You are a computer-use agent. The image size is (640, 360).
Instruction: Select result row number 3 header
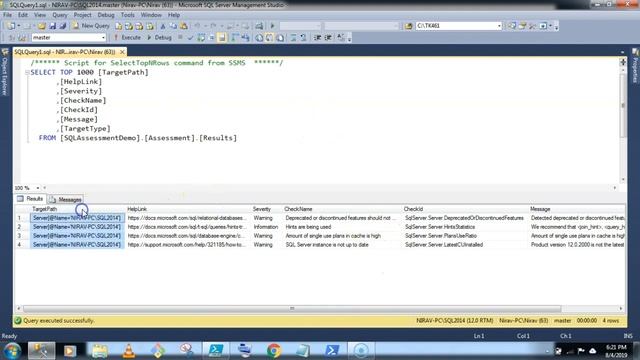click(x=22, y=236)
